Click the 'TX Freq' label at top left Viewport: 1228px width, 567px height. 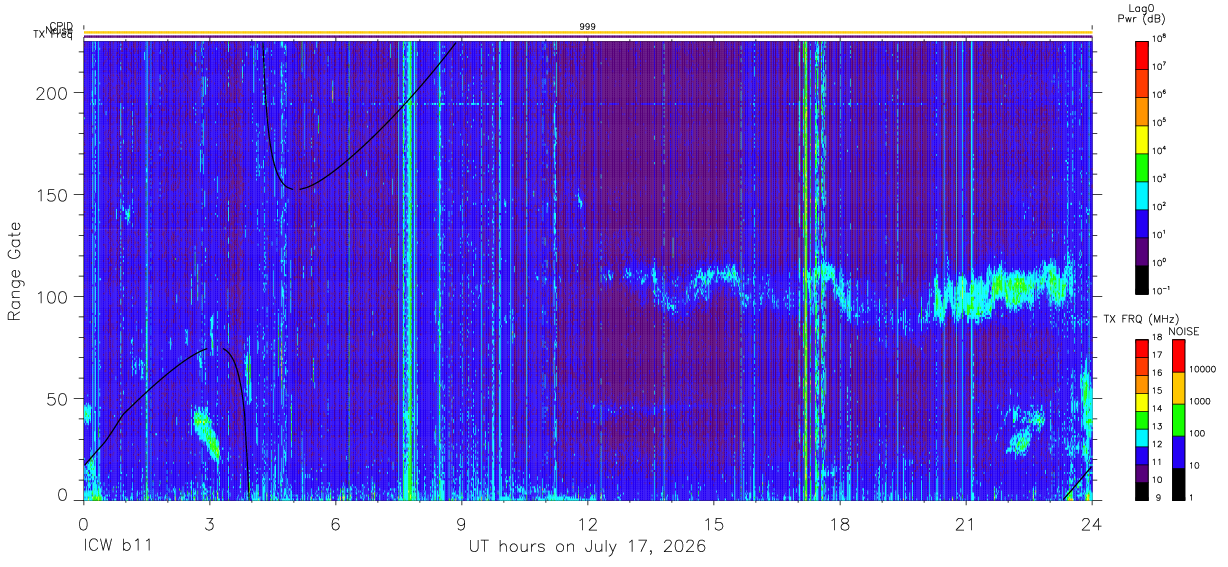(x=53, y=36)
